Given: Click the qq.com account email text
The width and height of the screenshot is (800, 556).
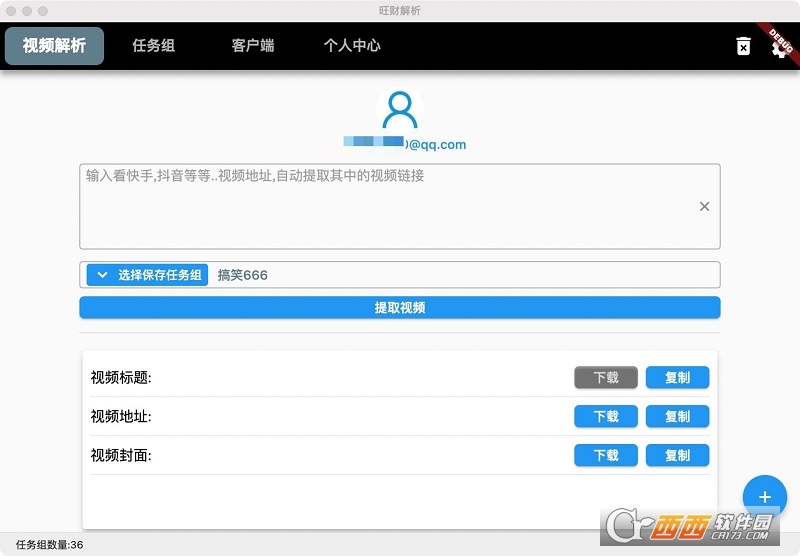Looking at the screenshot, I should (x=405, y=144).
